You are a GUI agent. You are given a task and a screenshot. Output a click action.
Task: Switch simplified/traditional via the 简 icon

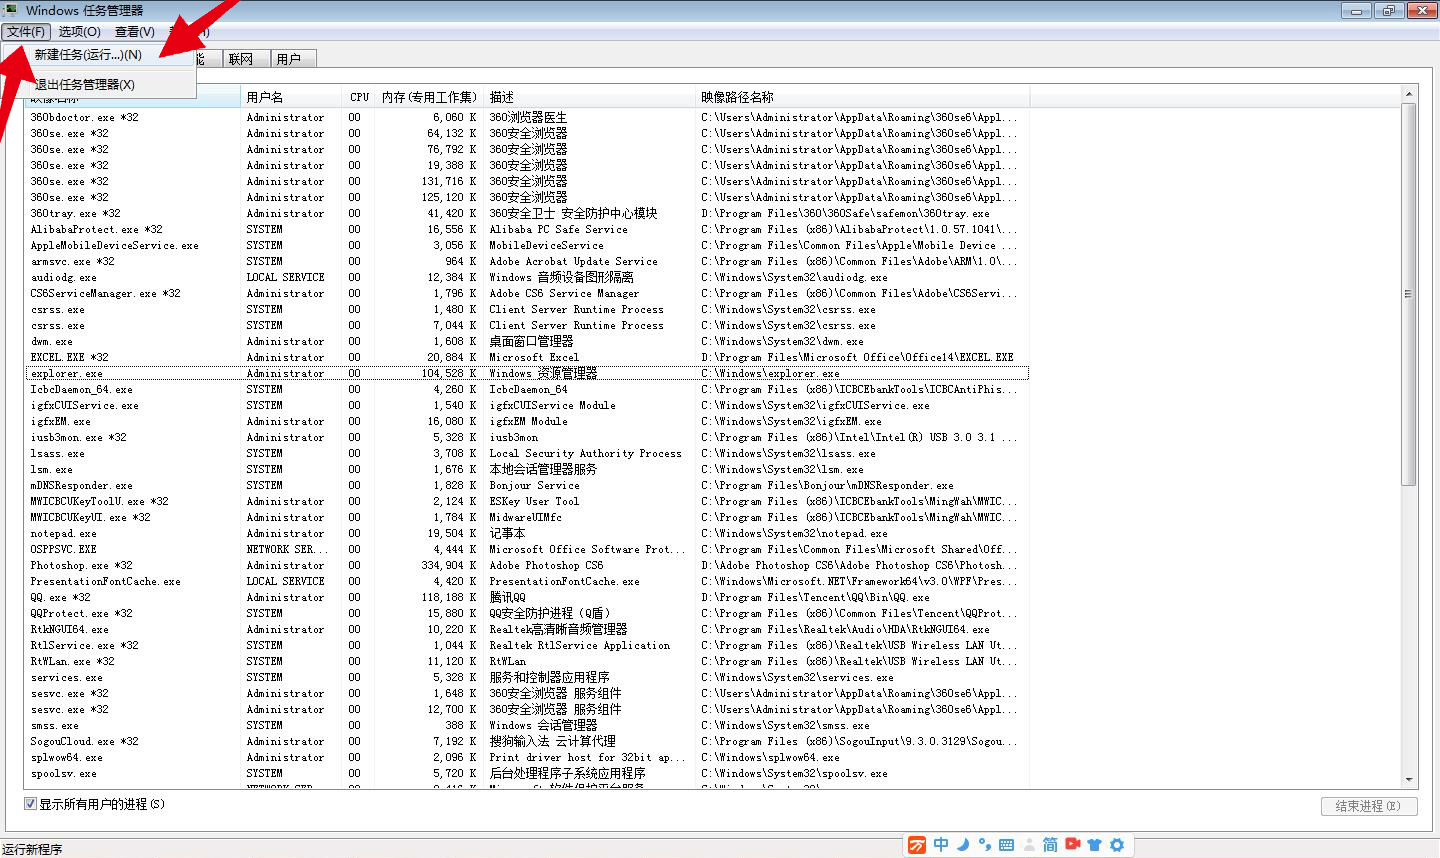[1050, 845]
